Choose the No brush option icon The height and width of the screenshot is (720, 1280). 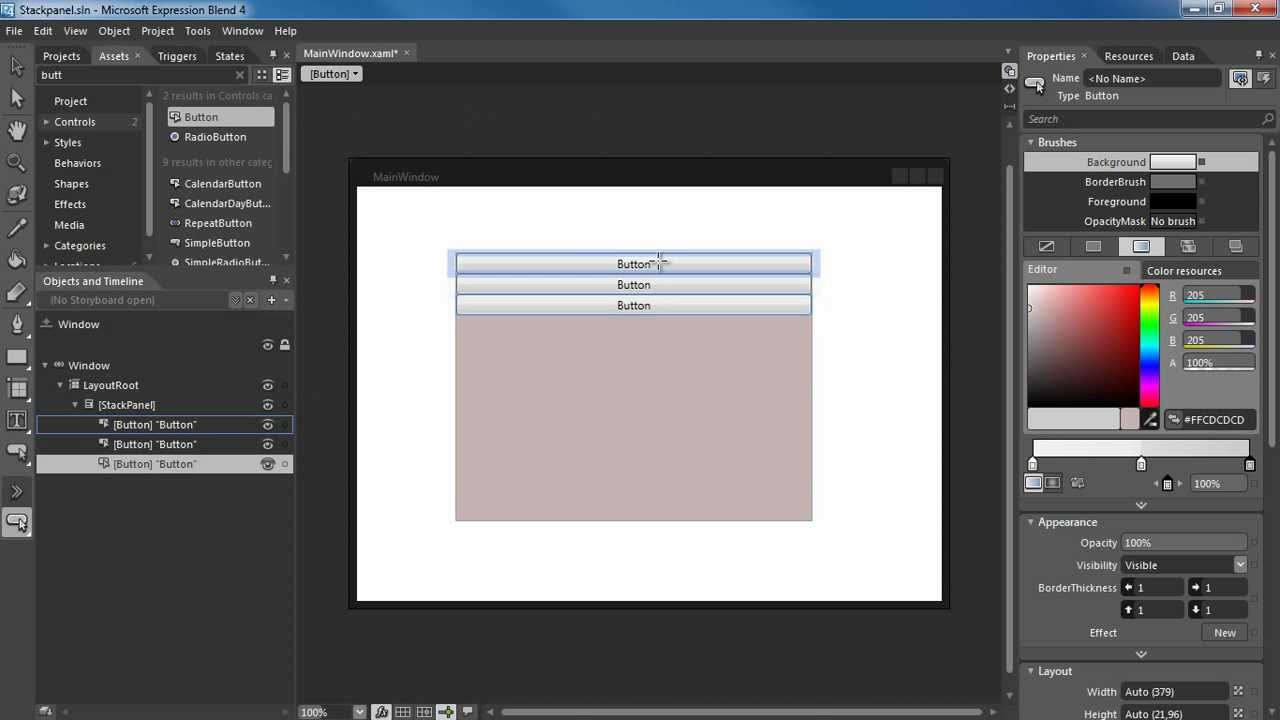point(1047,246)
